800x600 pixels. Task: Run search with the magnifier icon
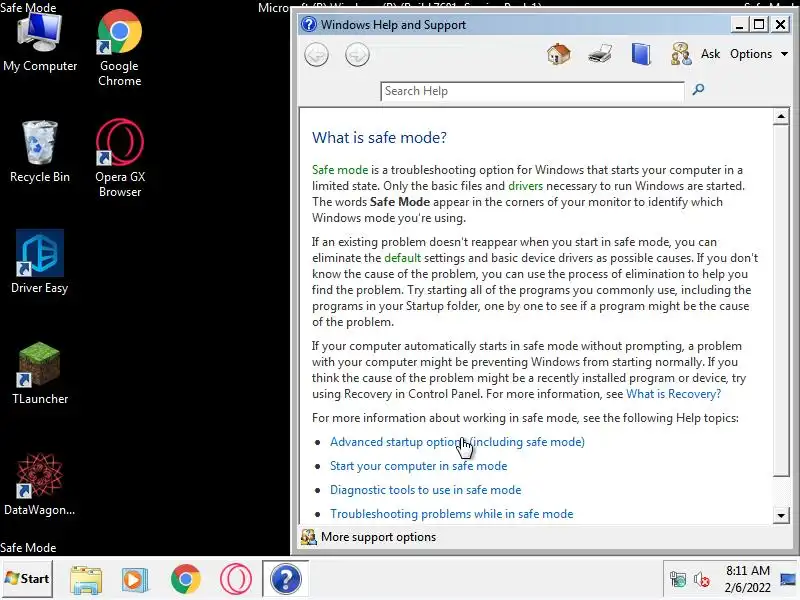coord(698,90)
